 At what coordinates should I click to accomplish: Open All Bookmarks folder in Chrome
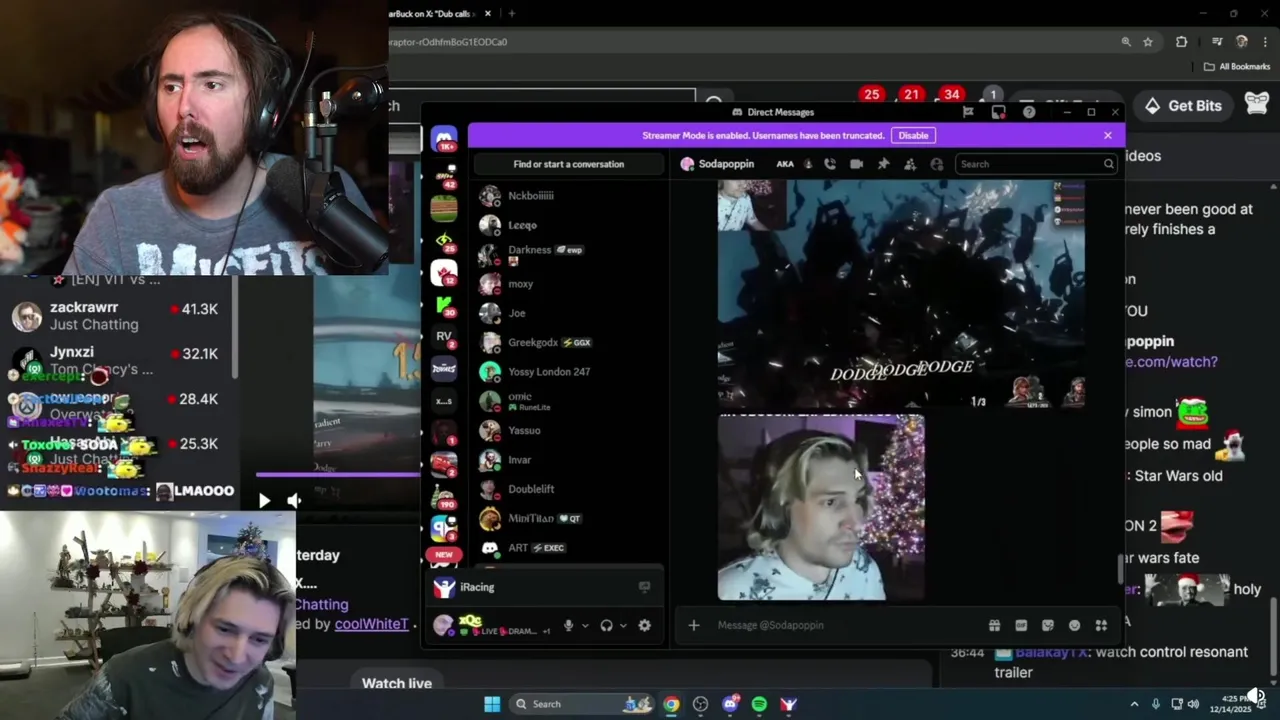pyautogui.click(x=1237, y=67)
